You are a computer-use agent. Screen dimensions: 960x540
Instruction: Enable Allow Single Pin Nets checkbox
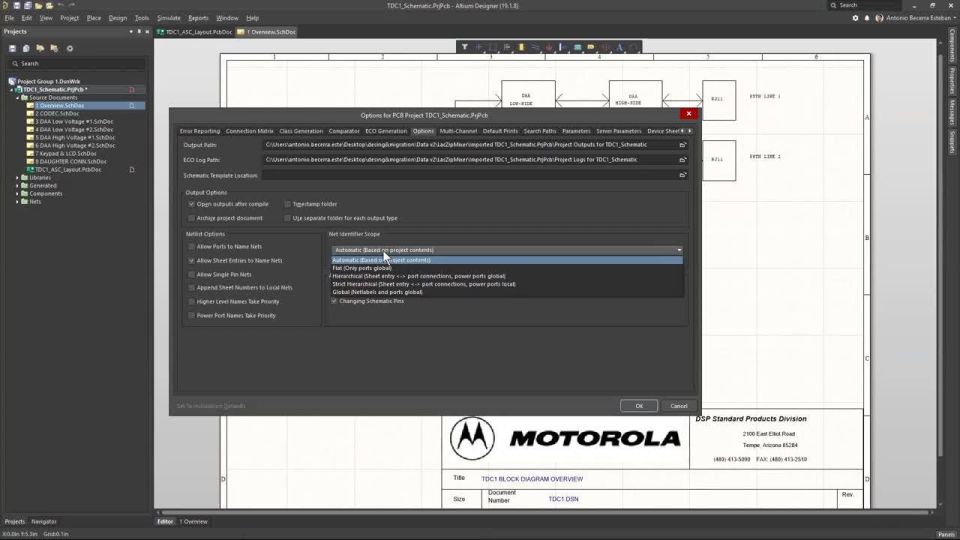(192, 275)
